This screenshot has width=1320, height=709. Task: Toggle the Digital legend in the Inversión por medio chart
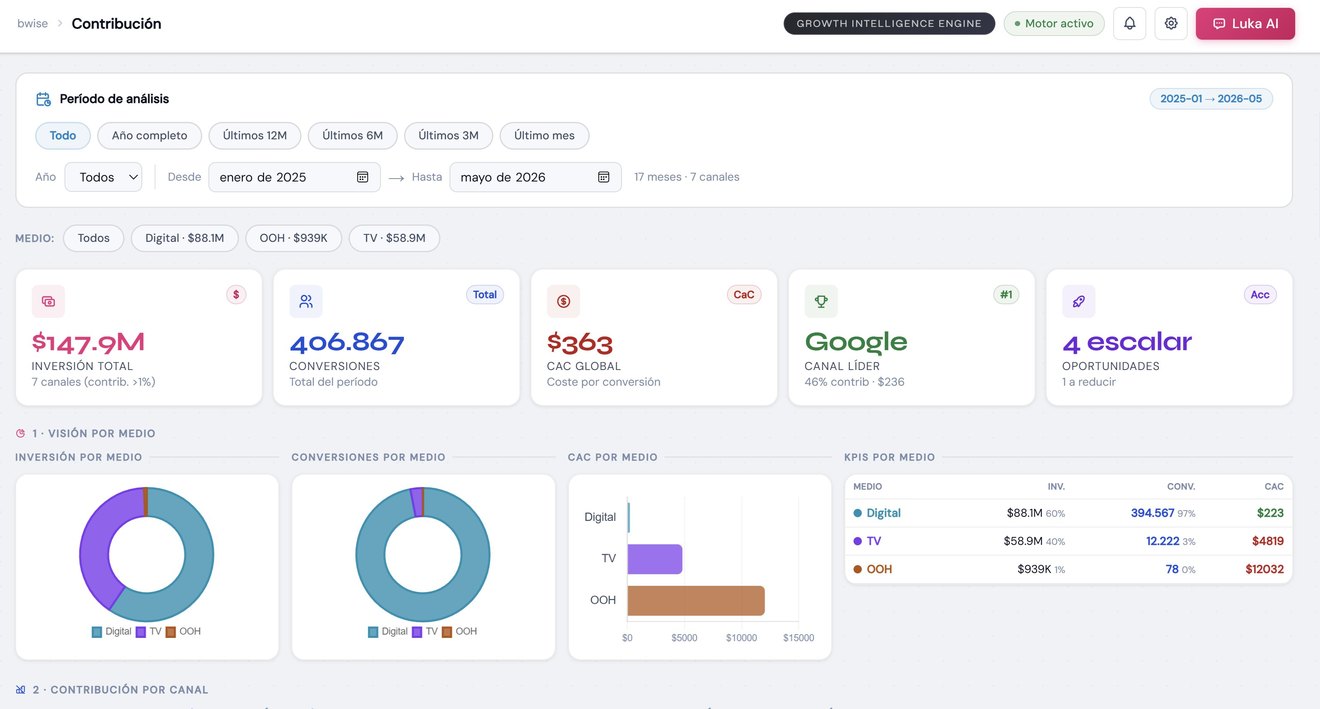(111, 632)
